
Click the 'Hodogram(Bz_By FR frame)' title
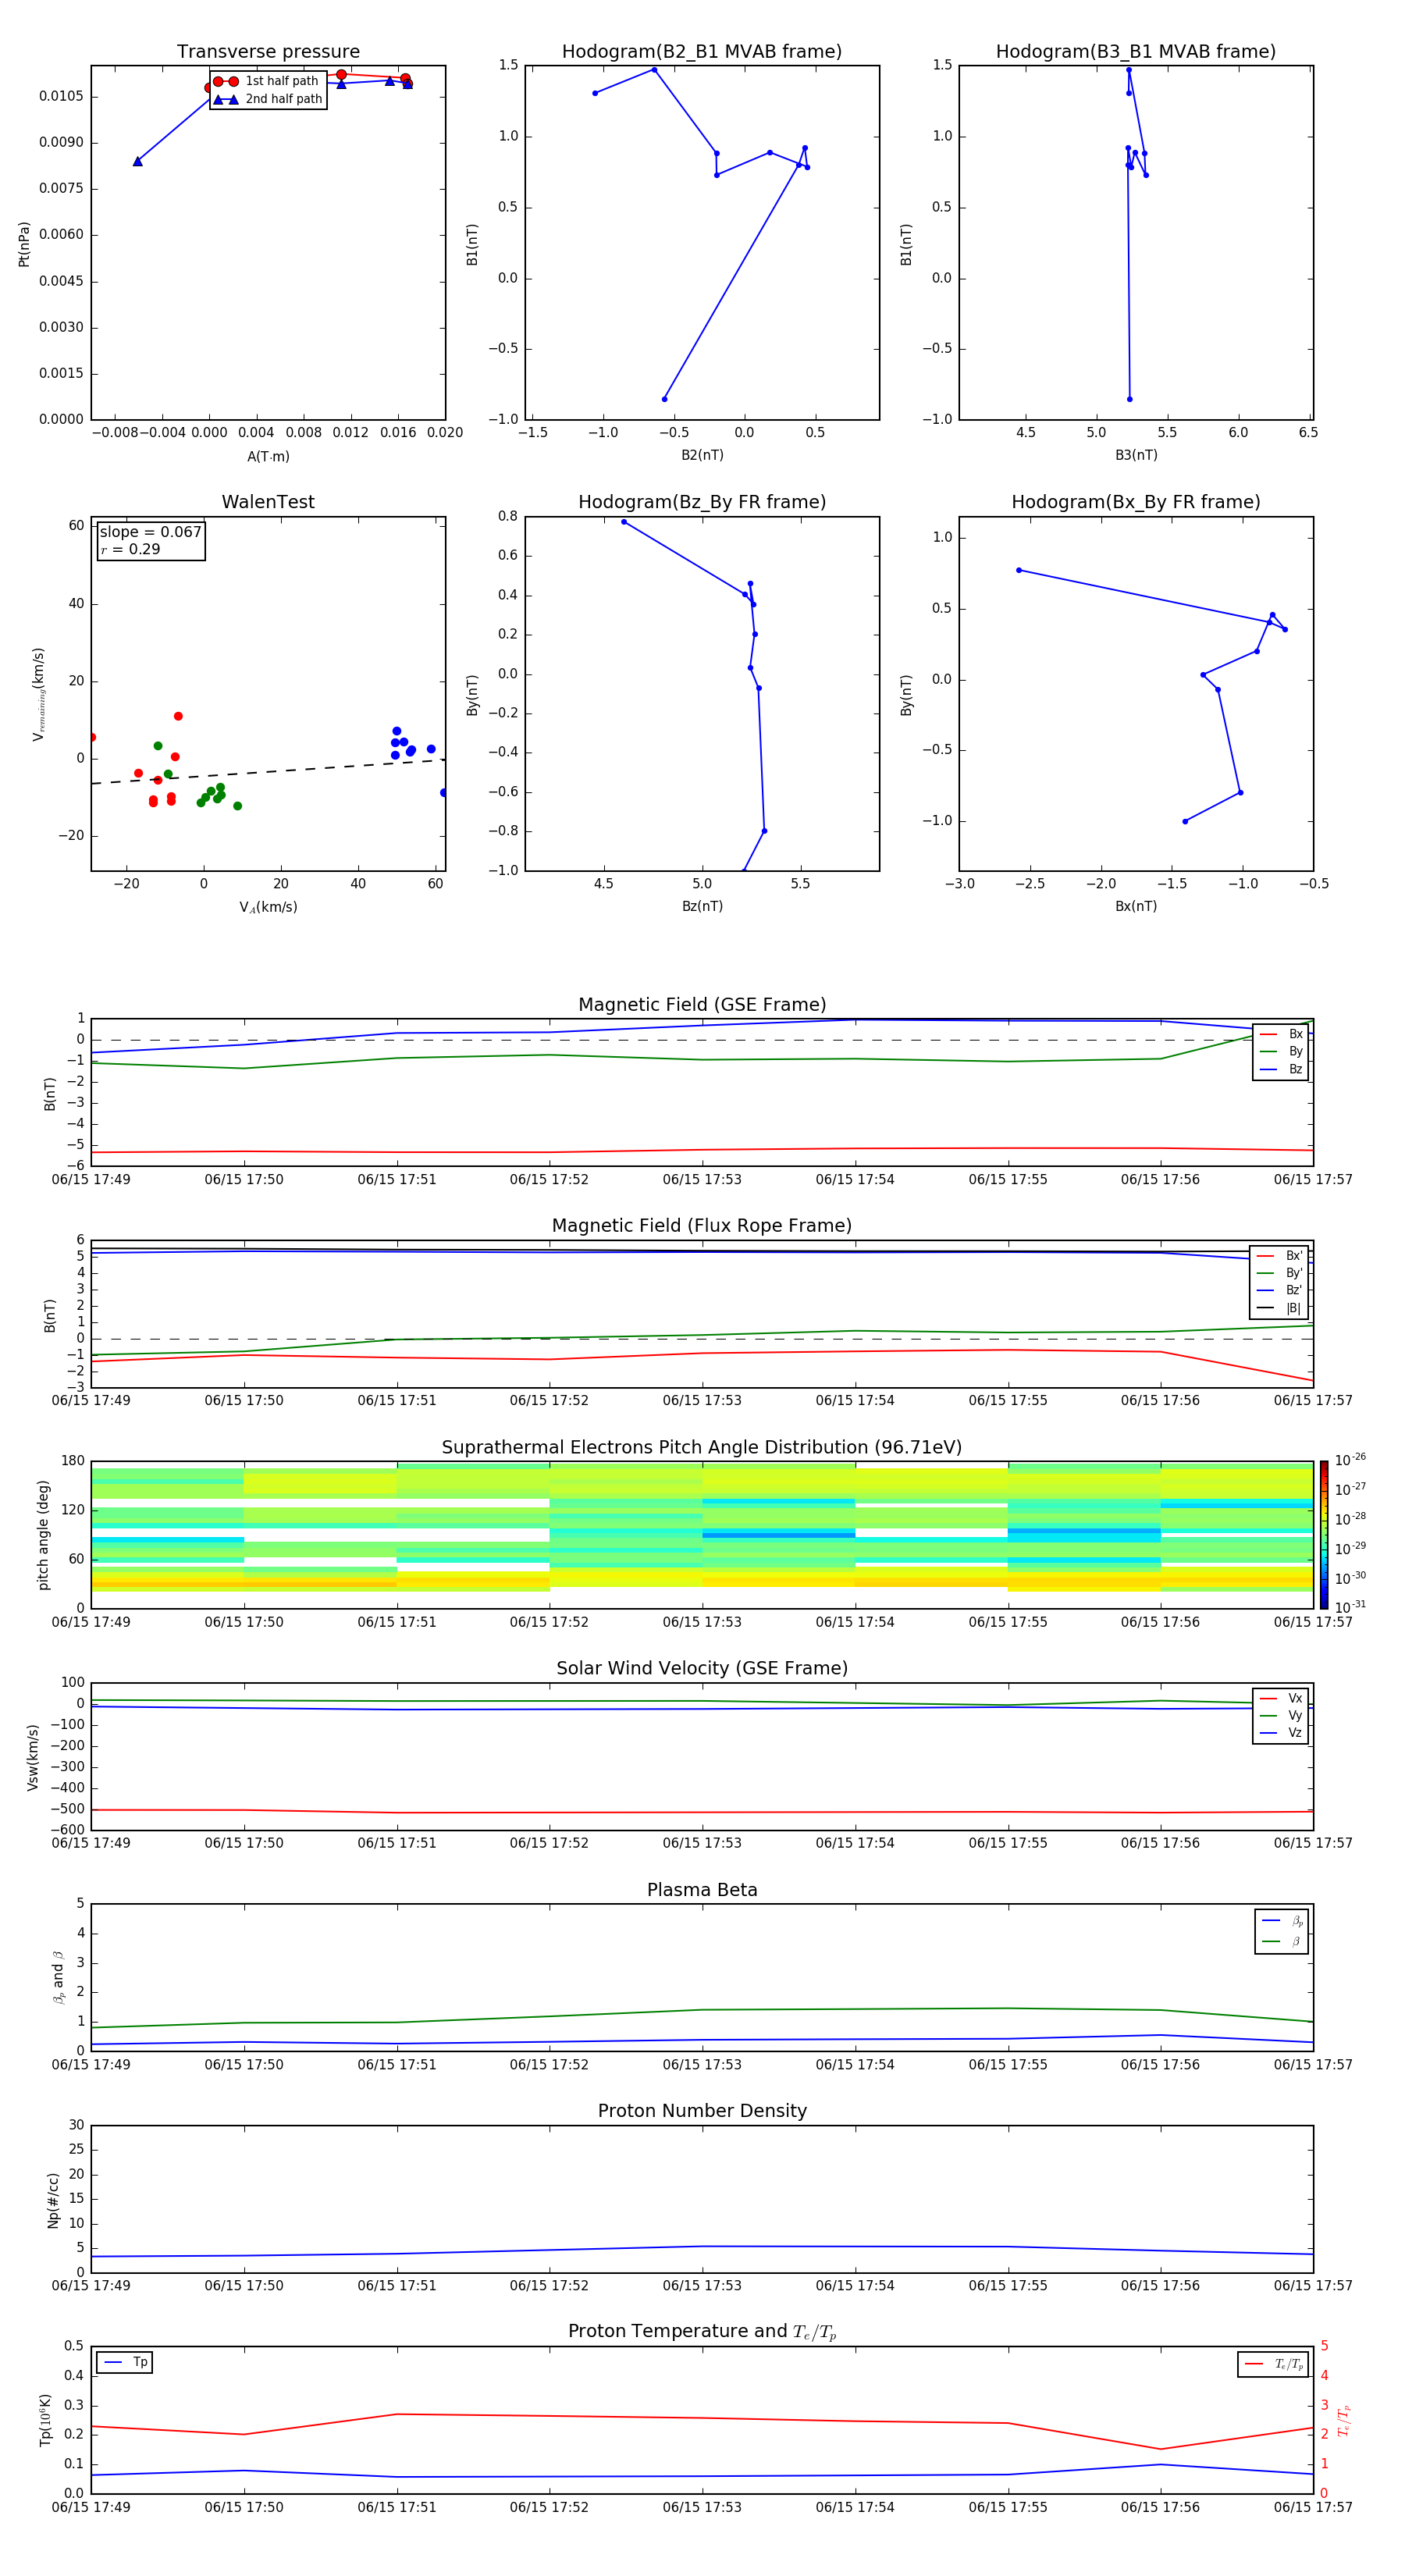pos(702,502)
